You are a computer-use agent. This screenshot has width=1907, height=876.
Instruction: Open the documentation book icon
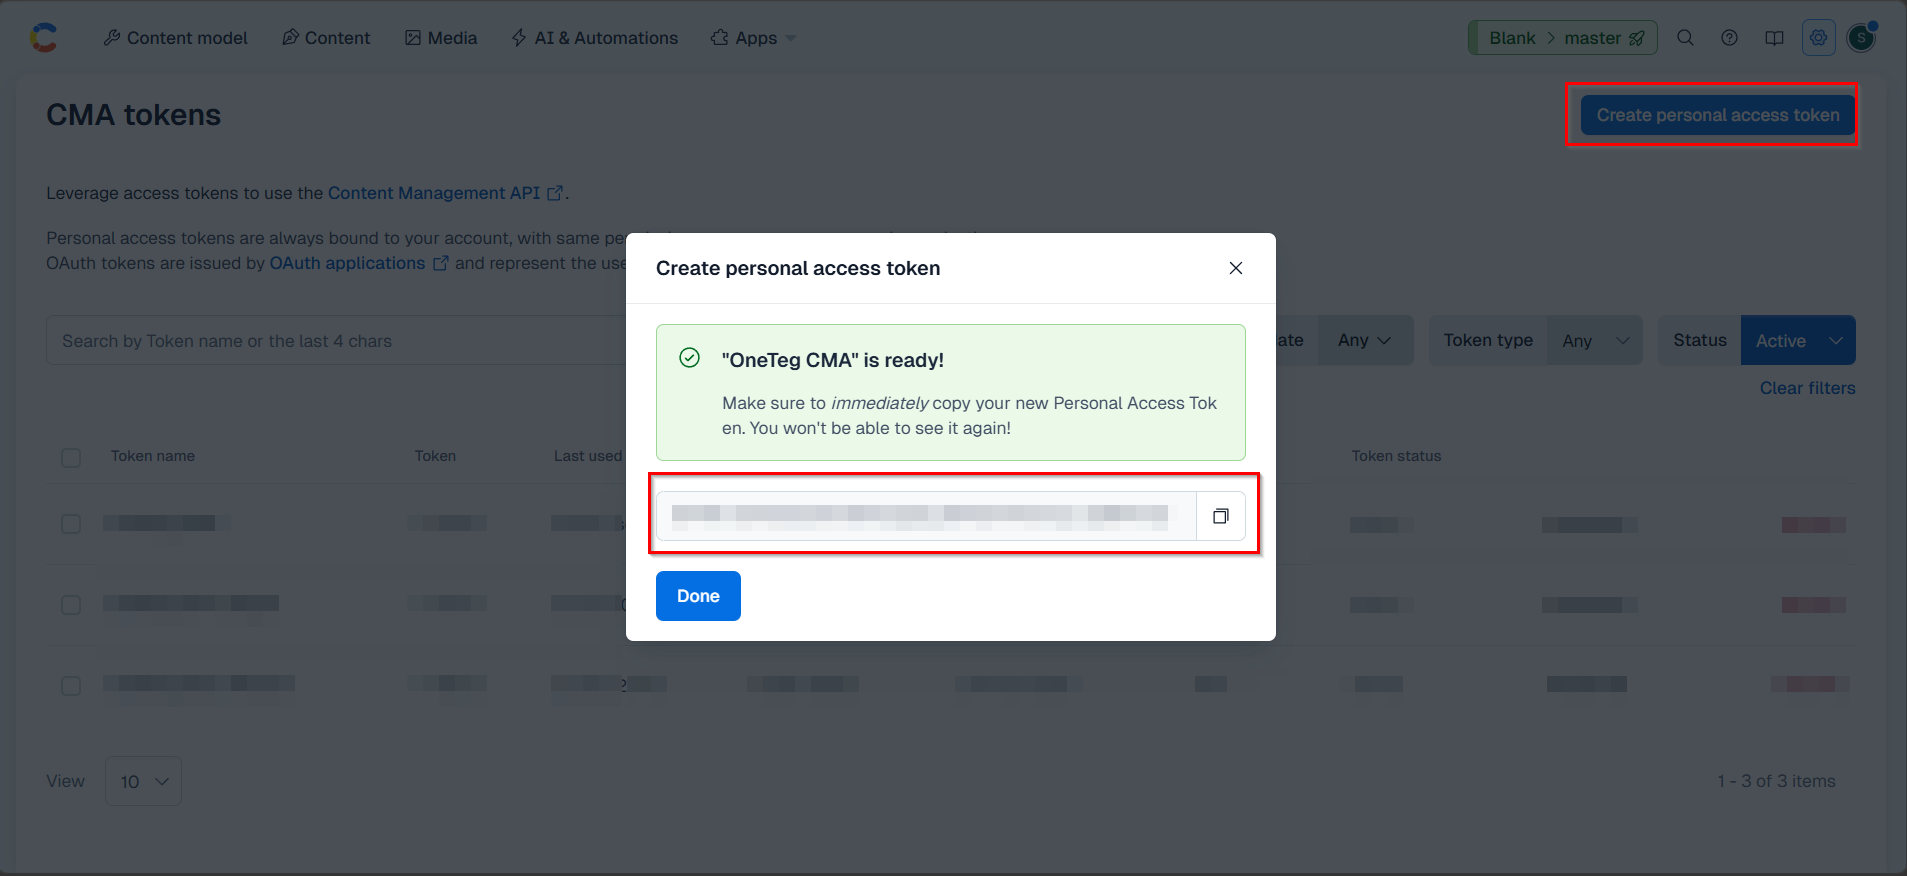pyautogui.click(x=1774, y=38)
